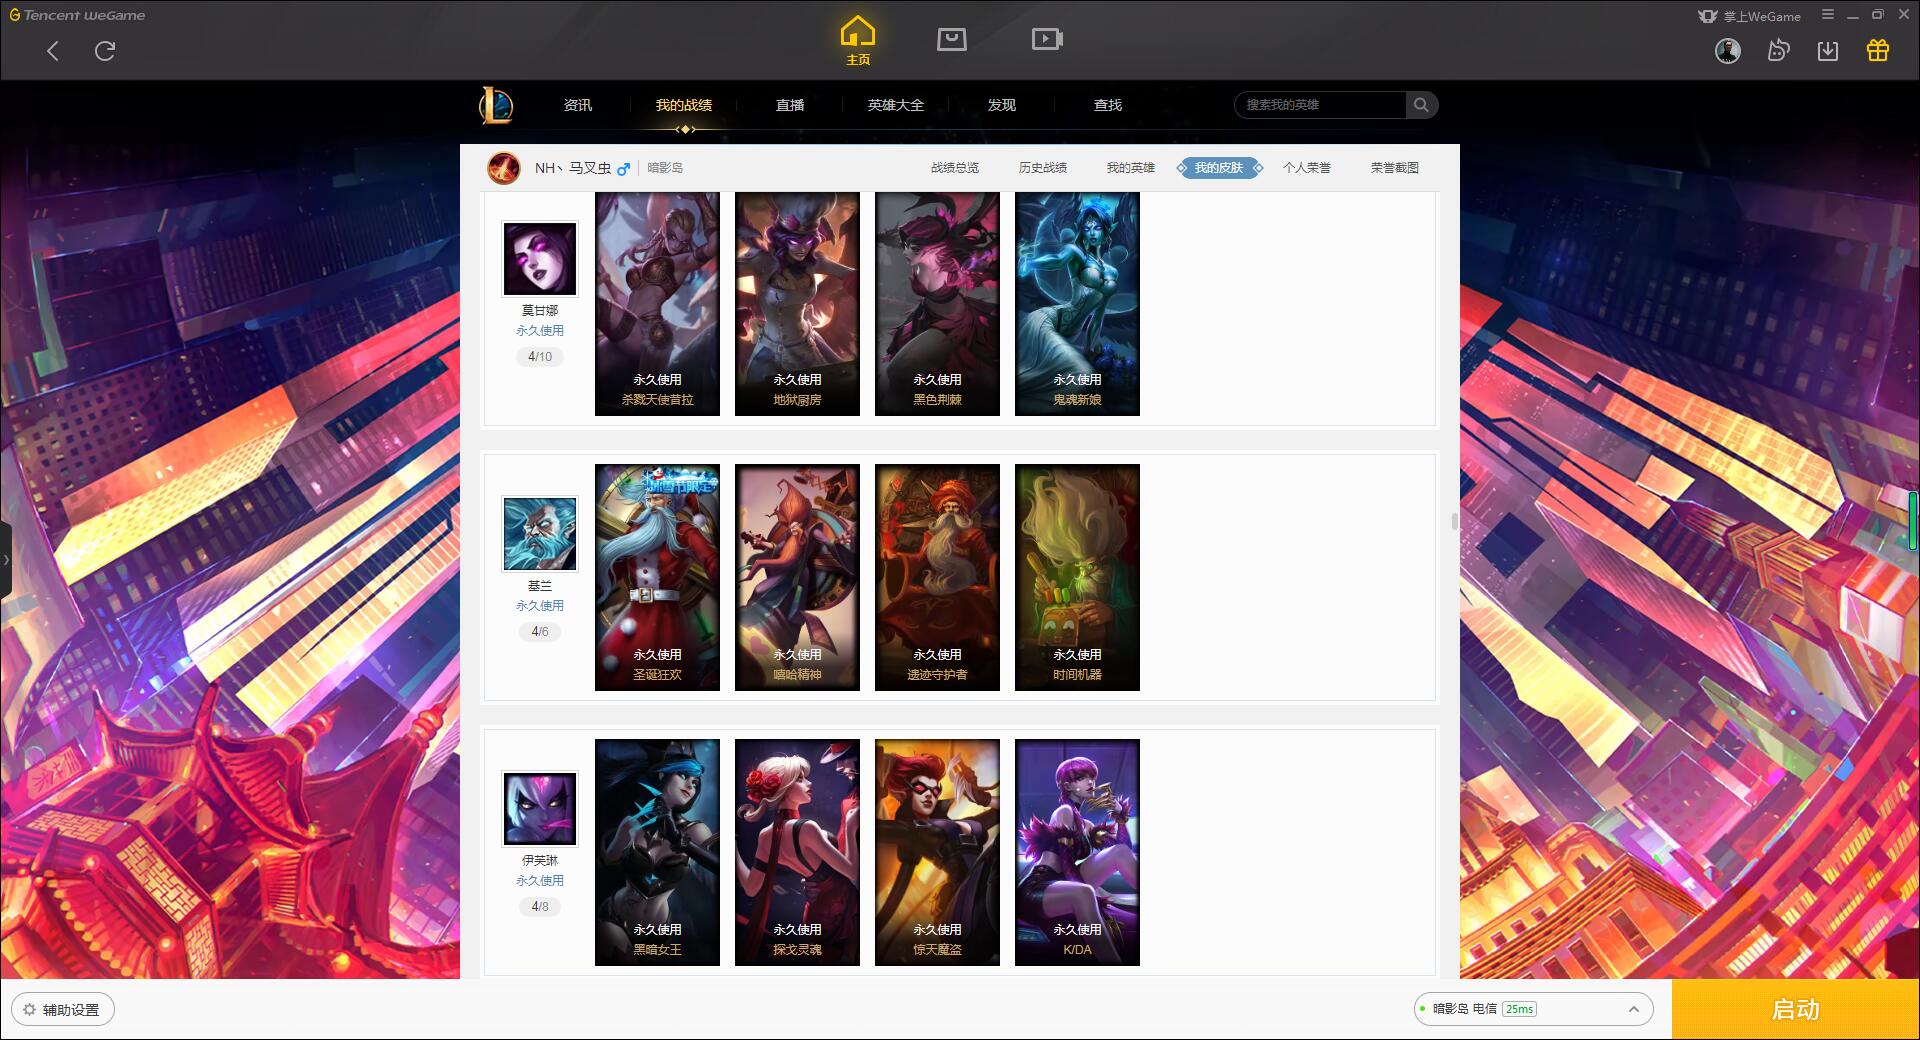Click the page scrollbar thumb
1920x1040 pixels.
(1455, 521)
